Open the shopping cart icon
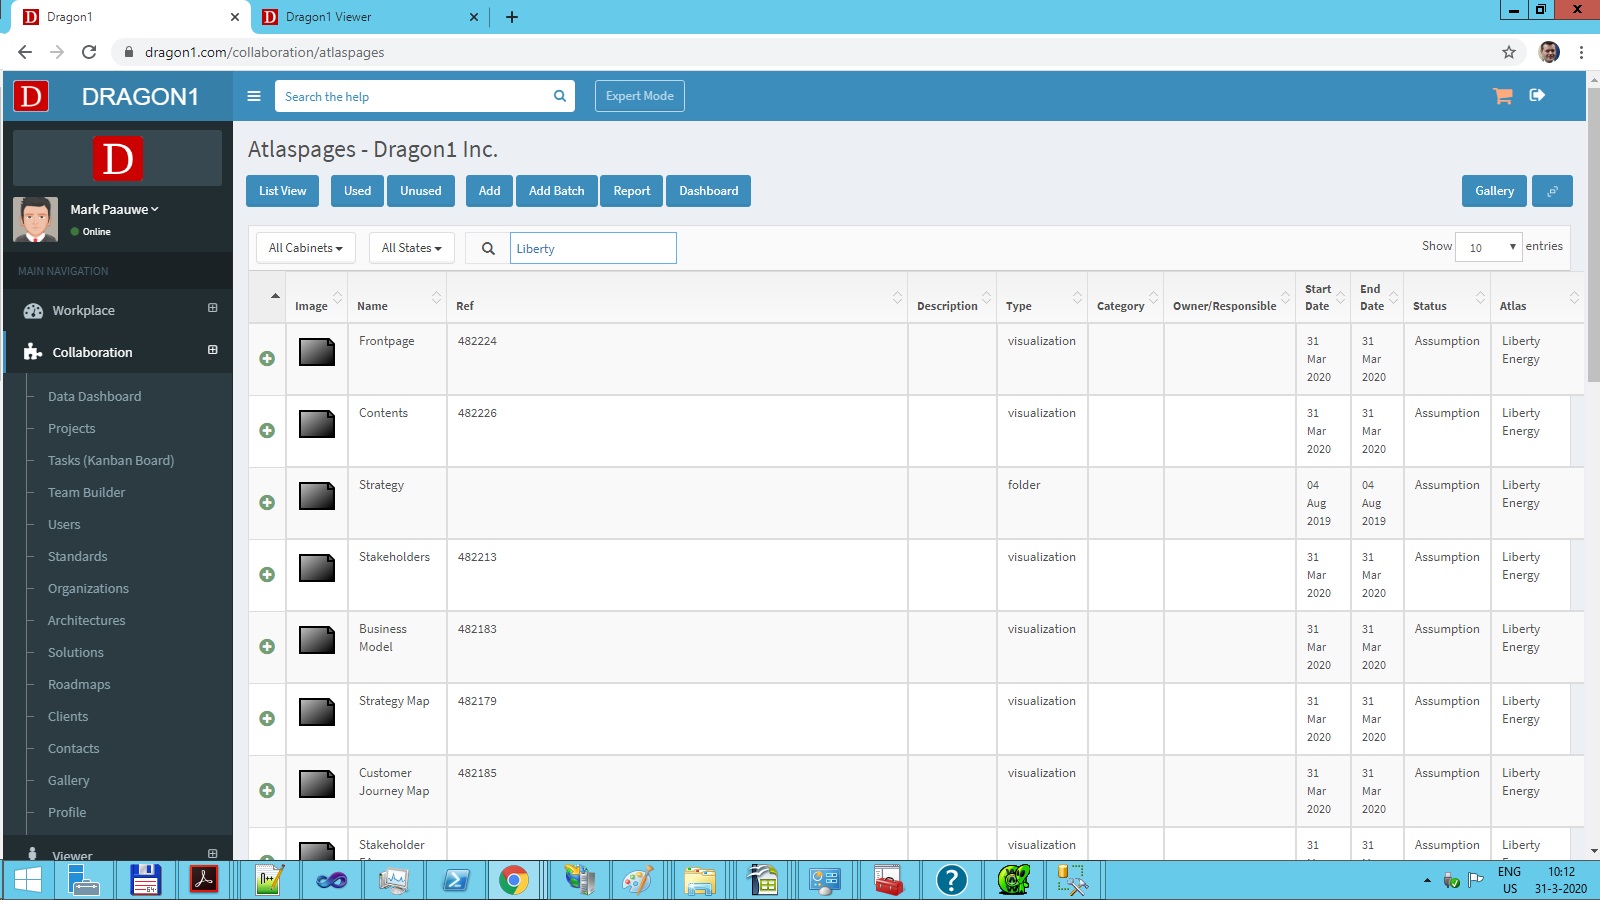Image resolution: width=1600 pixels, height=900 pixels. click(1502, 96)
